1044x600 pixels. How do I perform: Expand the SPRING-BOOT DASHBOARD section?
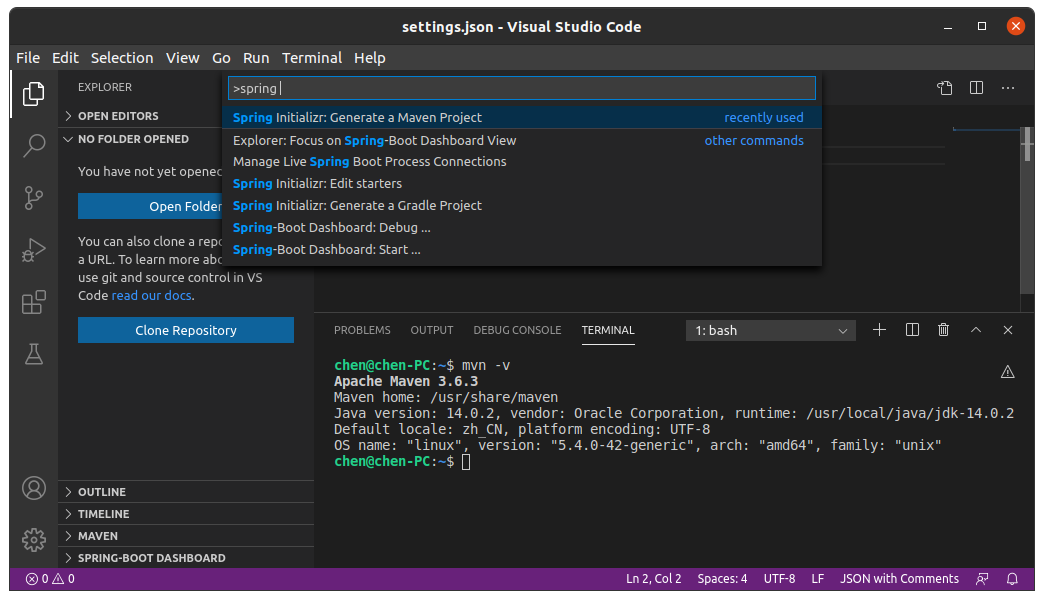point(186,558)
